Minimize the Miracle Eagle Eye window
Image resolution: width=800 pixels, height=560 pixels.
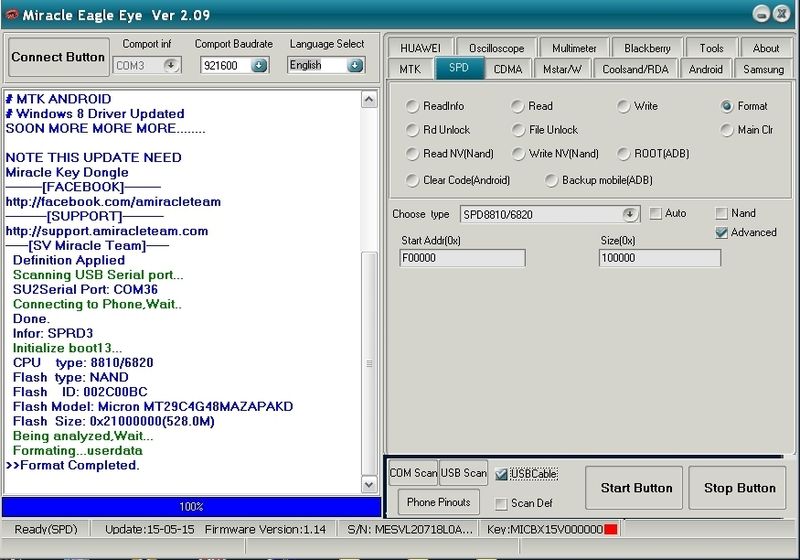[x=761, y=14]
